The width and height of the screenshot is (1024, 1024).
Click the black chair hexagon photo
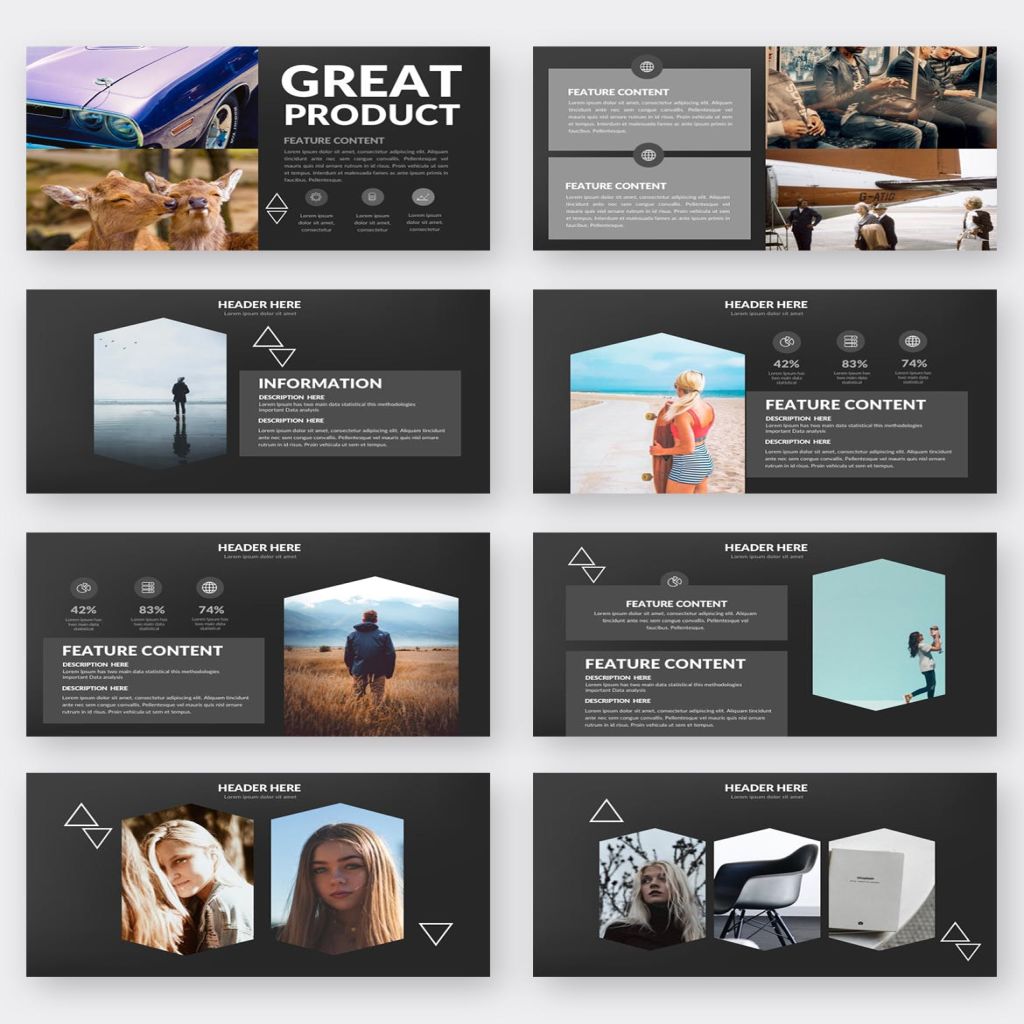767,887
